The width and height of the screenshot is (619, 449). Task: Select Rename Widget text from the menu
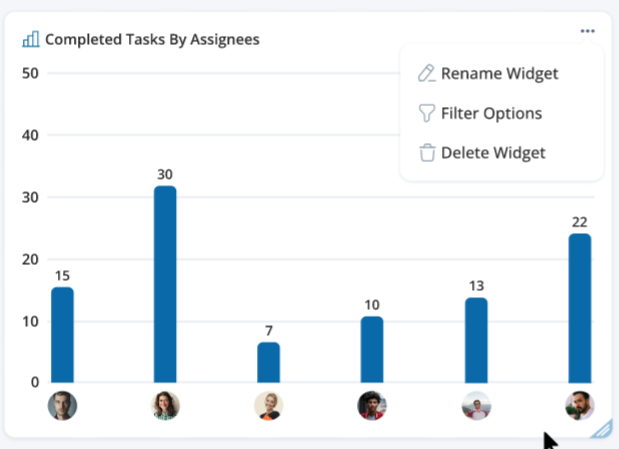click(x=499, y=73)
